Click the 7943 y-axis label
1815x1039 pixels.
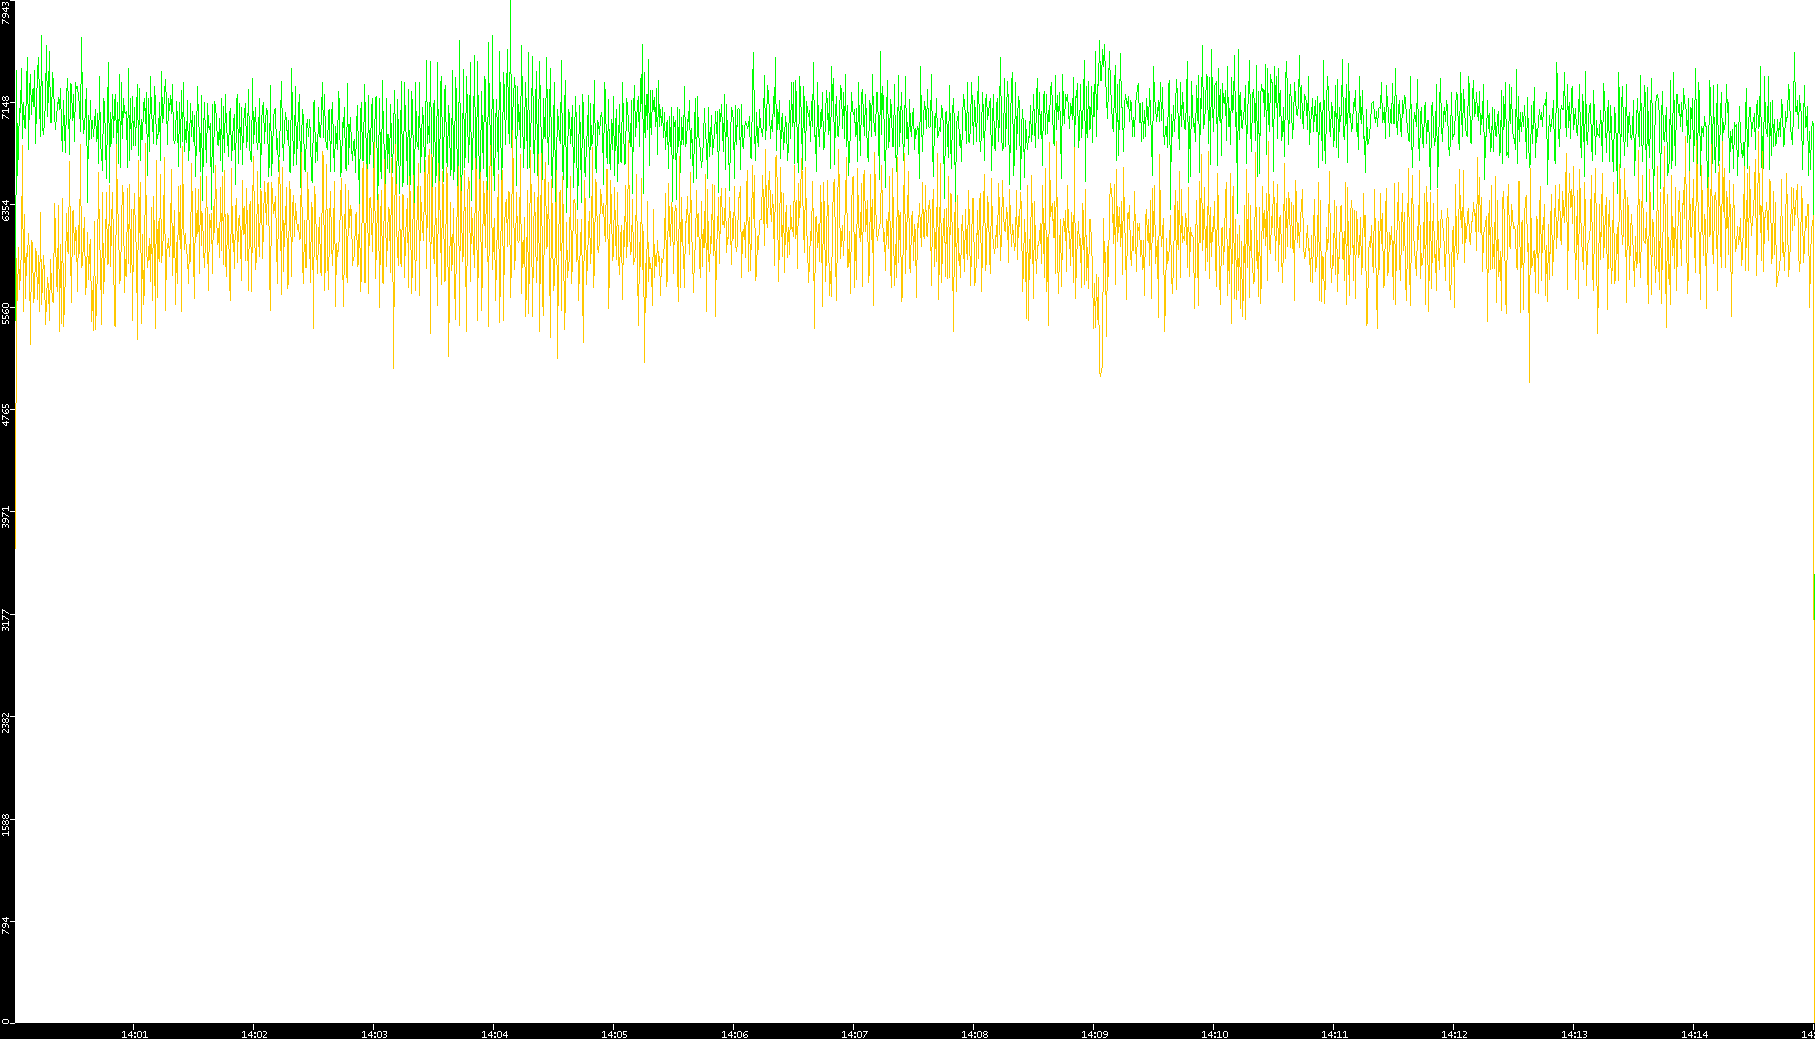(6, 13)
